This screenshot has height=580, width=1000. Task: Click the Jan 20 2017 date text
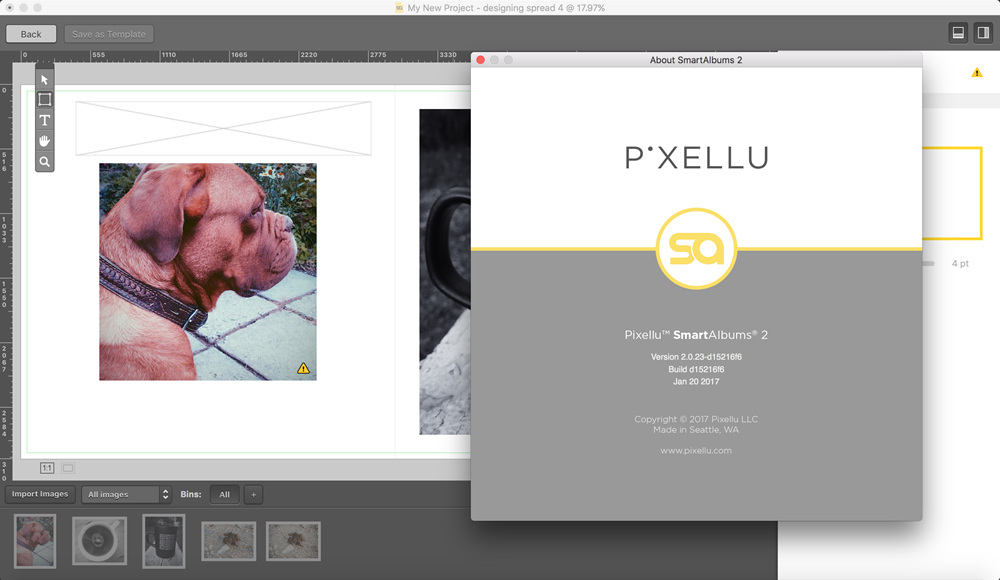(x=696, y=382)
